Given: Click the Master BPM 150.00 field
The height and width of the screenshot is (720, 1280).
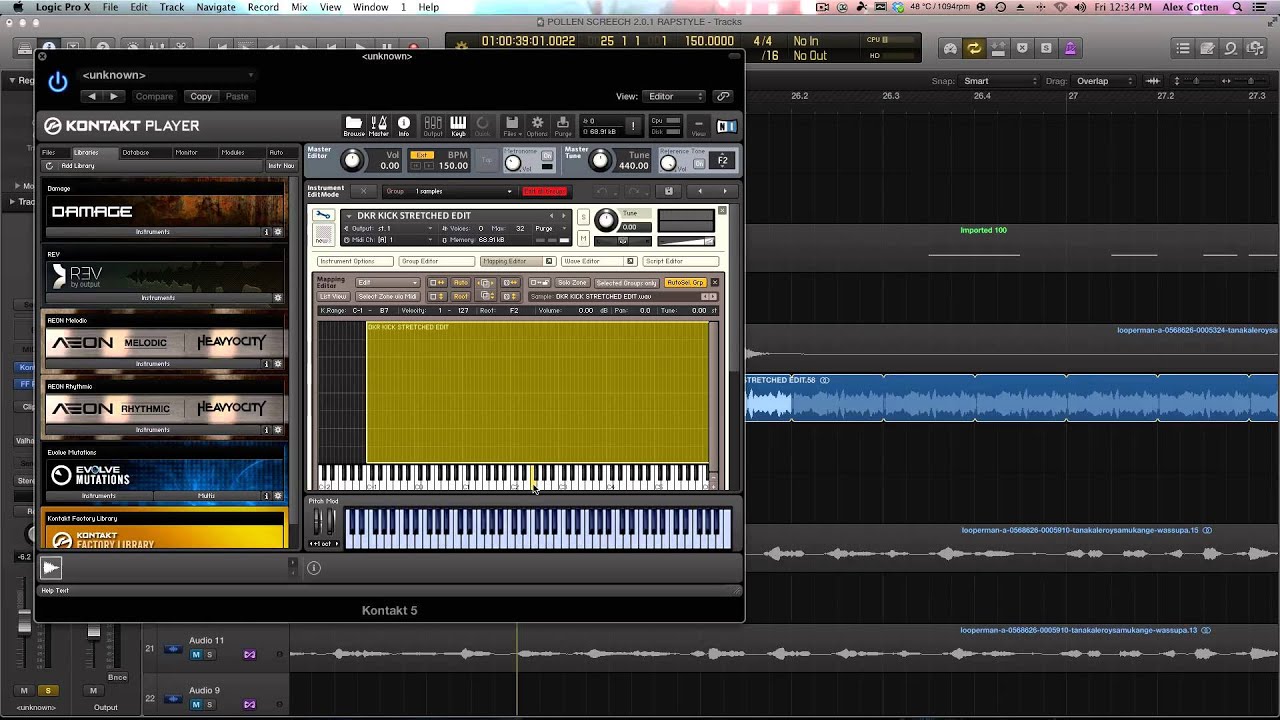Looking at the screenshot, I should pos(453,166).
